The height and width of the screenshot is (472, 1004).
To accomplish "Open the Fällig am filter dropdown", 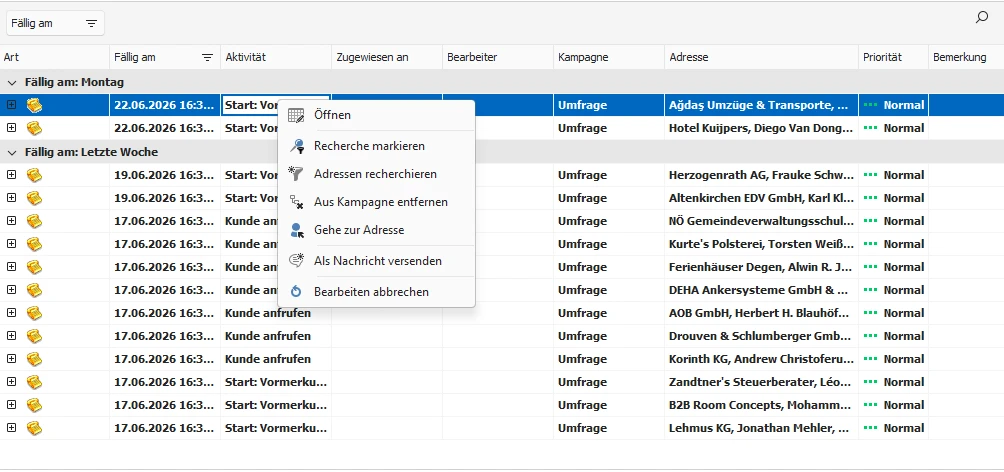I will coord(55,24).
